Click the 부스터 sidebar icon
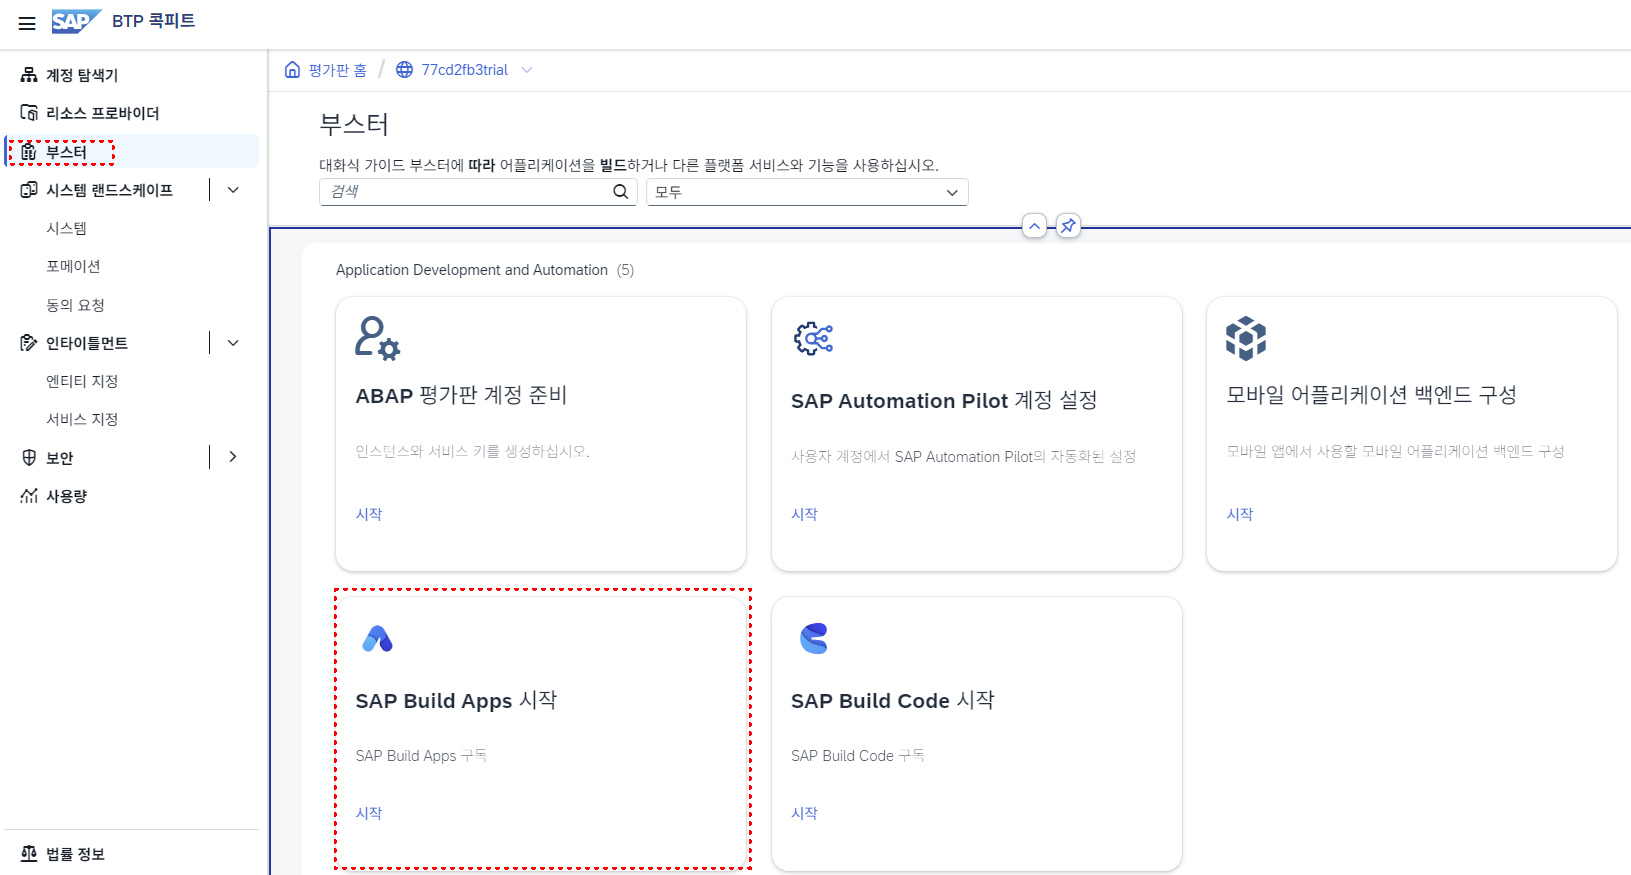This screenshot has height=875, width=1631. (29, 152)
